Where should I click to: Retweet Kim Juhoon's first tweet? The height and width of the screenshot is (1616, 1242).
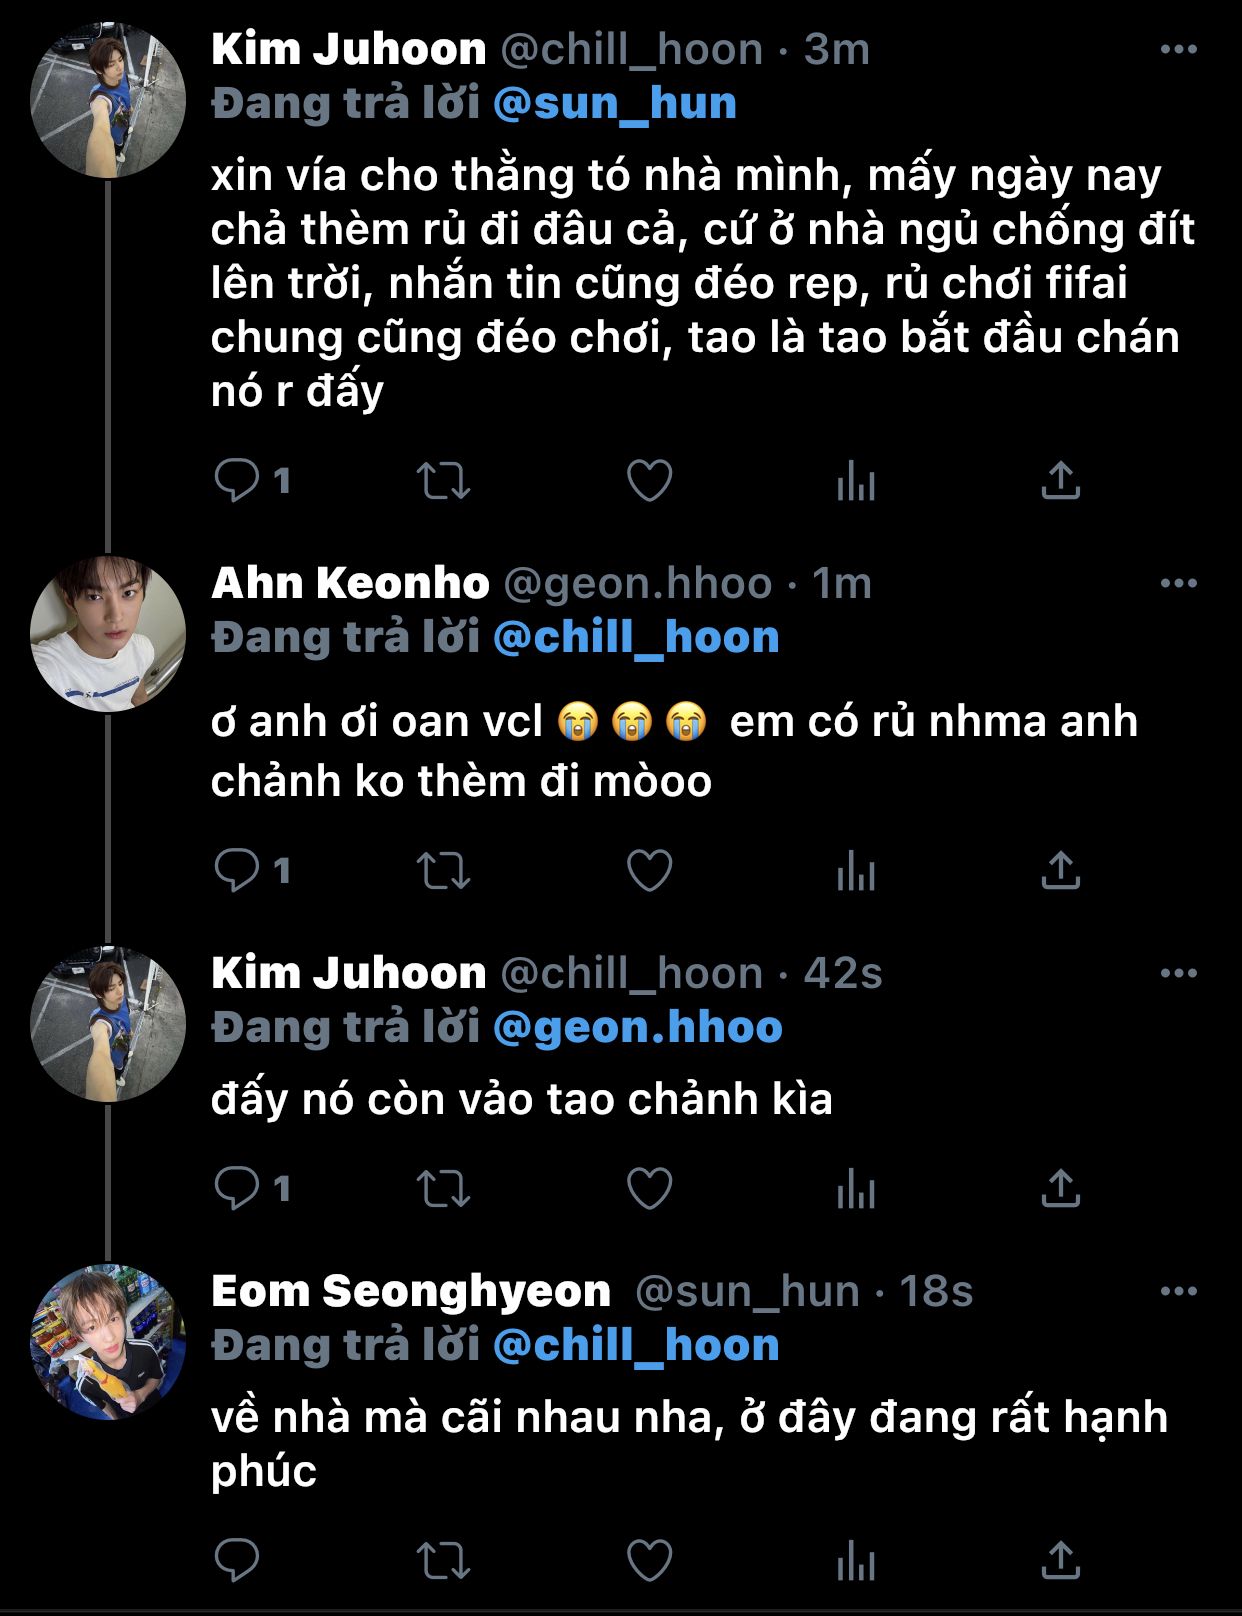[x=443, y=481]
